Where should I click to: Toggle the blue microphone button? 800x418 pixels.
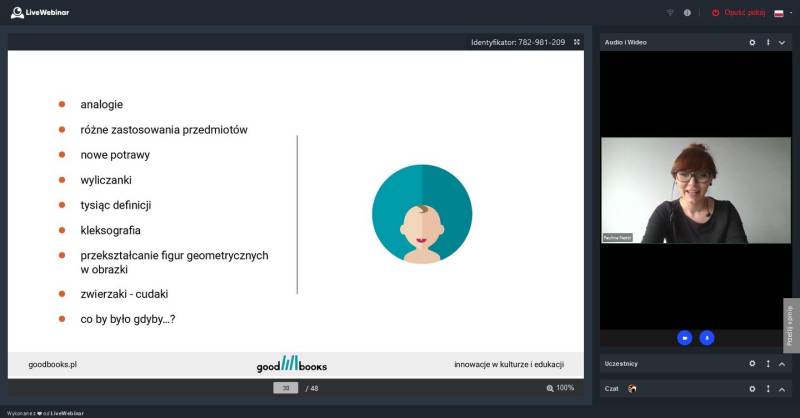(x=707, y=338)
